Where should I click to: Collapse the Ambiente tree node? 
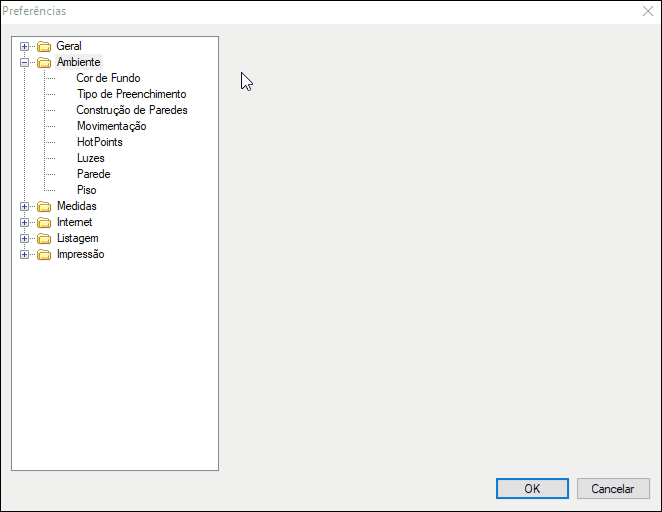[x=24, y=62]
